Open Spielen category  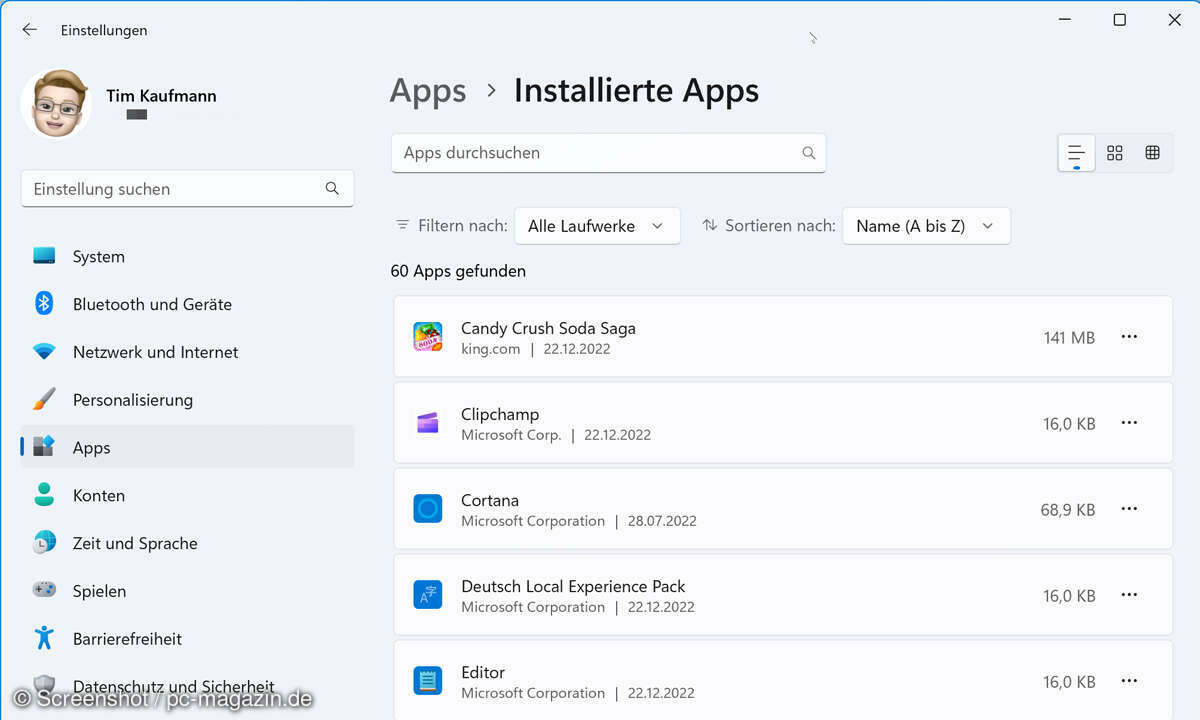click(x=187, y=591)
